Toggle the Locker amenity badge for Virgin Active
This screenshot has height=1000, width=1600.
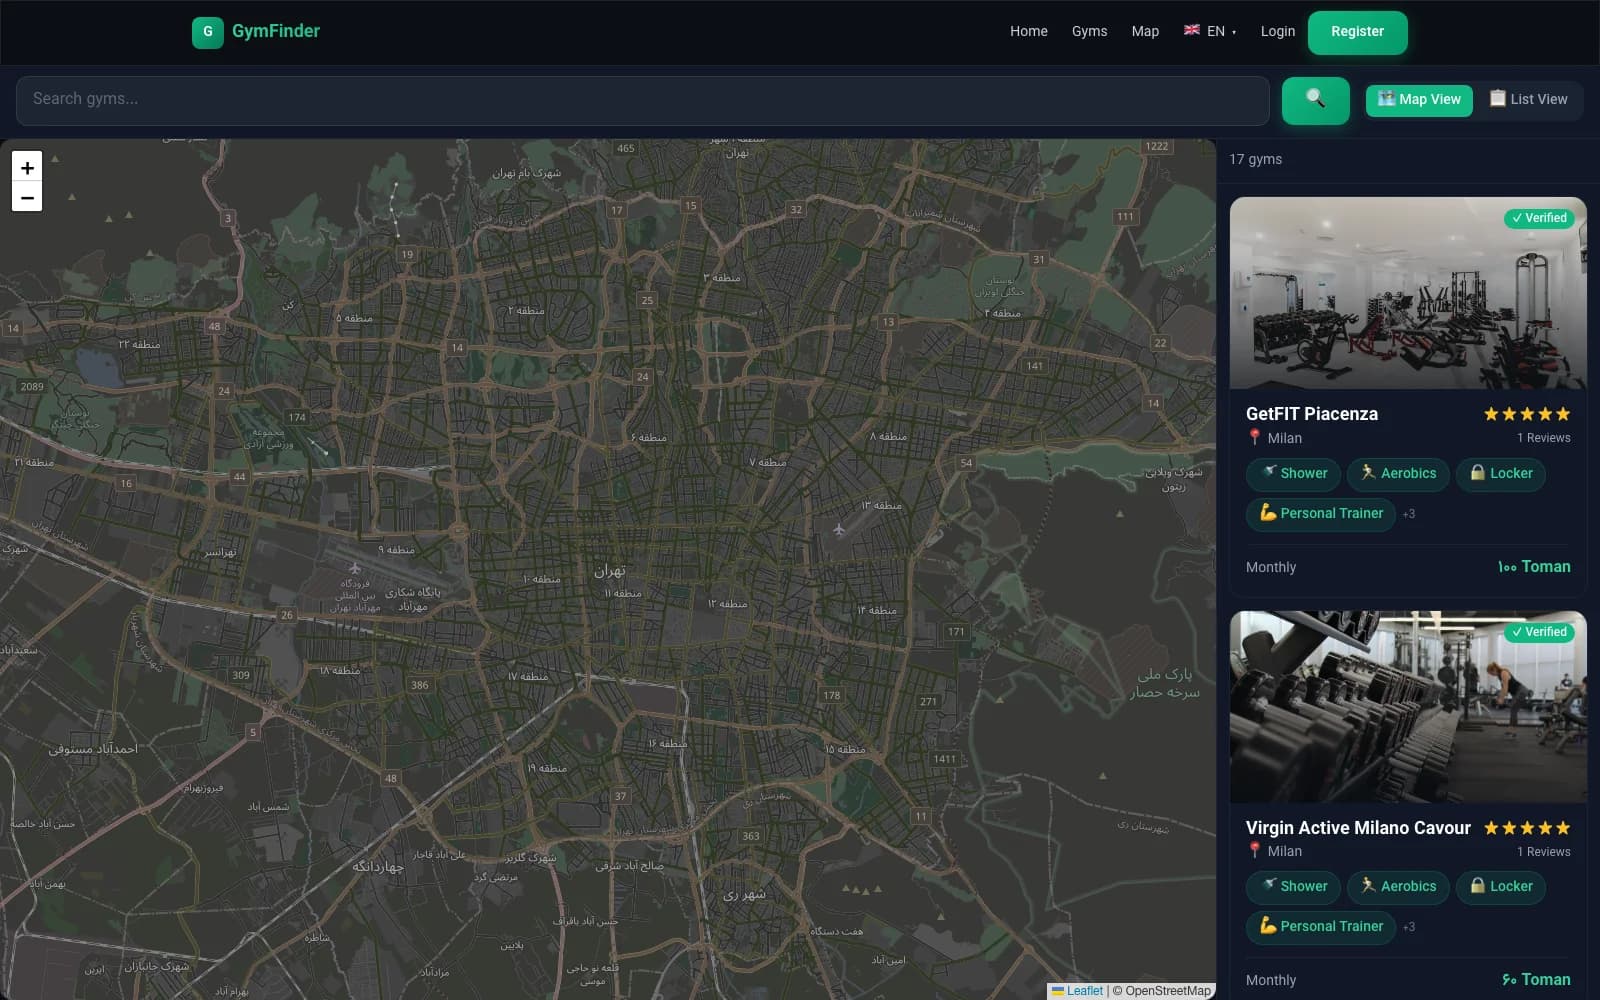click(x=1500, y=887)
